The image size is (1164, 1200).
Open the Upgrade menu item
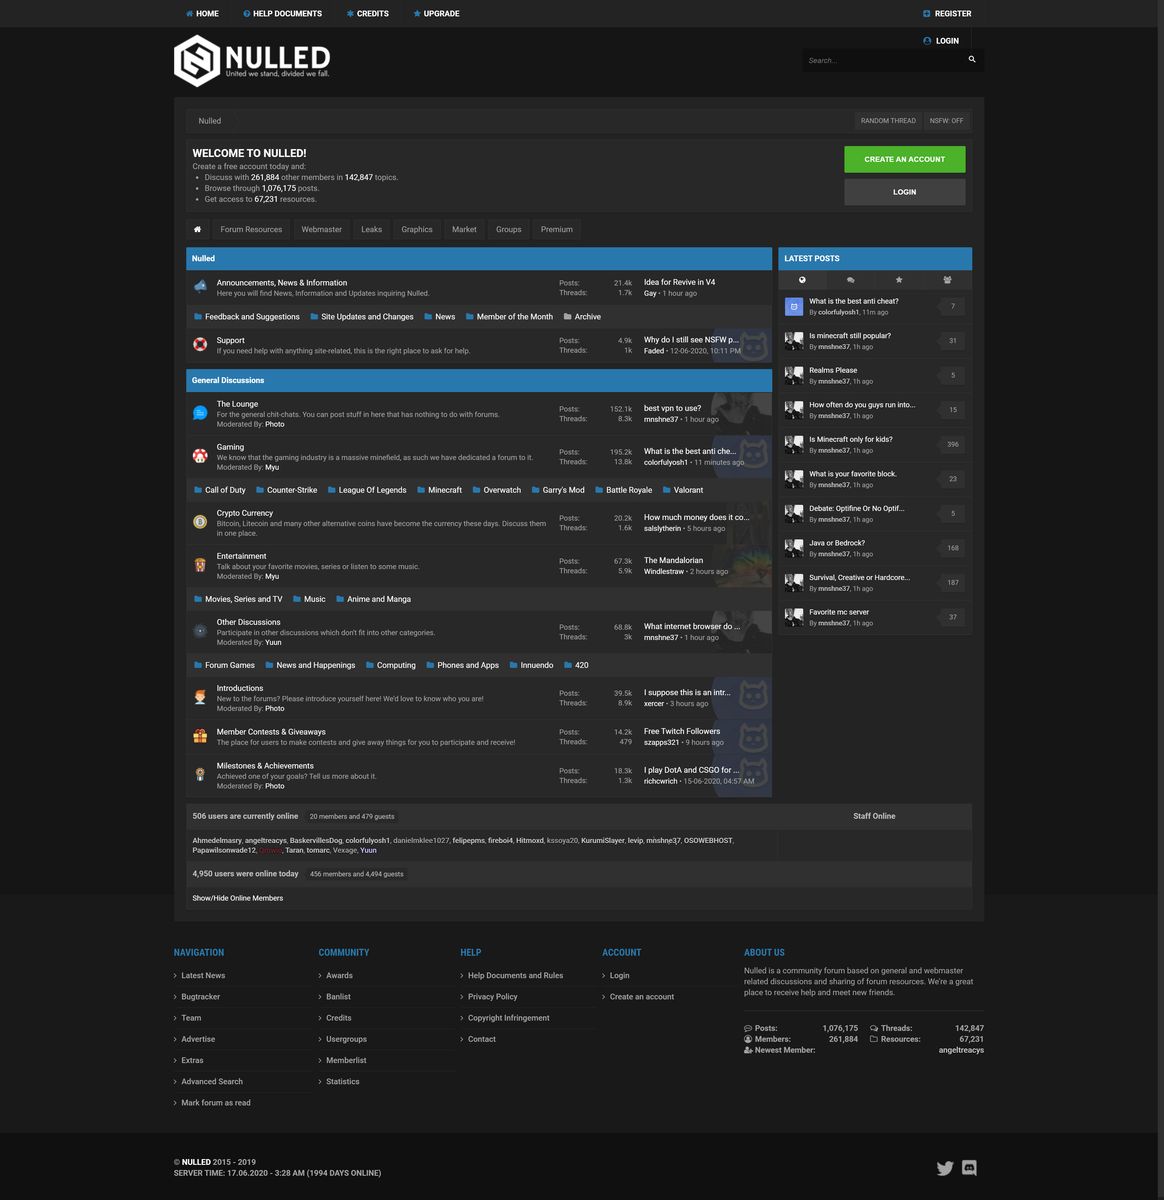[436, 13]
